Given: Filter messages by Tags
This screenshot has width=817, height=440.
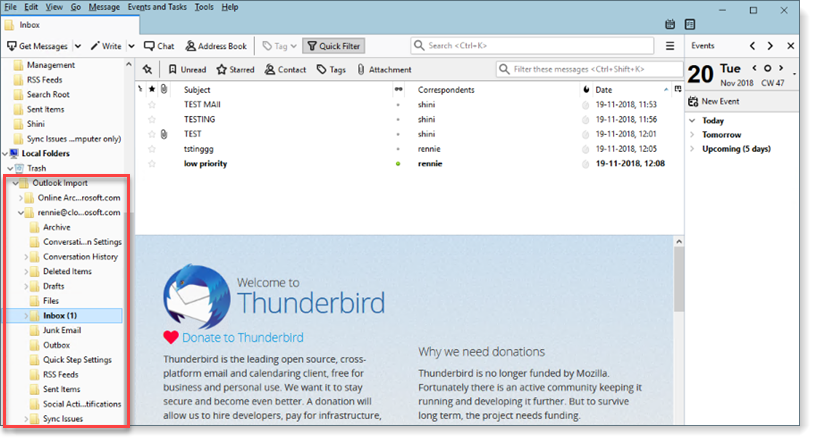Looking at the screenshot, I should [331, 69].
